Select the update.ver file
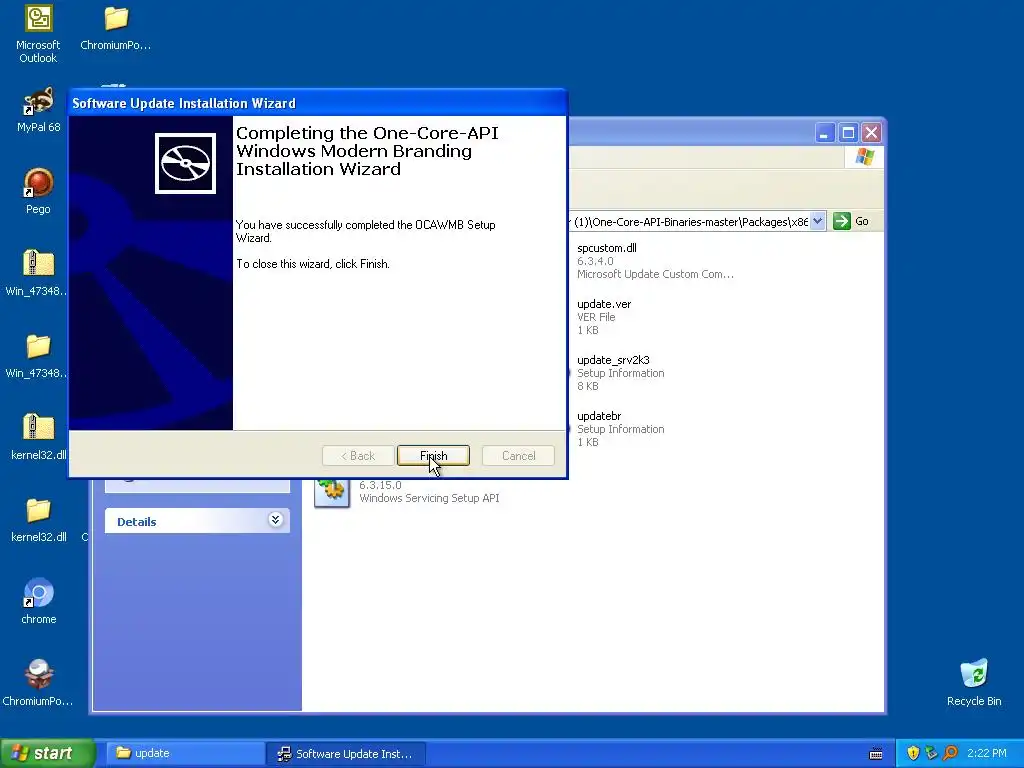The width and height of the screenshot is (1024, 768). (604, 304)
